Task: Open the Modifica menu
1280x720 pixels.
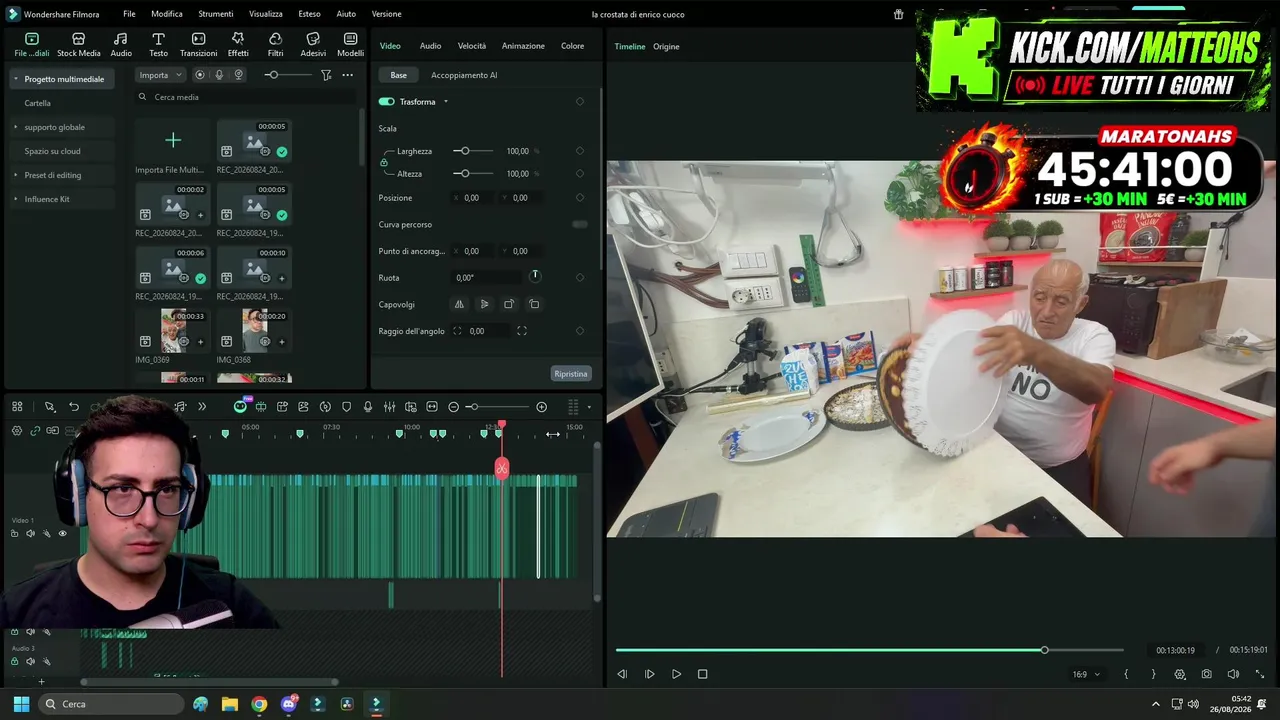Action: point(167,14)
